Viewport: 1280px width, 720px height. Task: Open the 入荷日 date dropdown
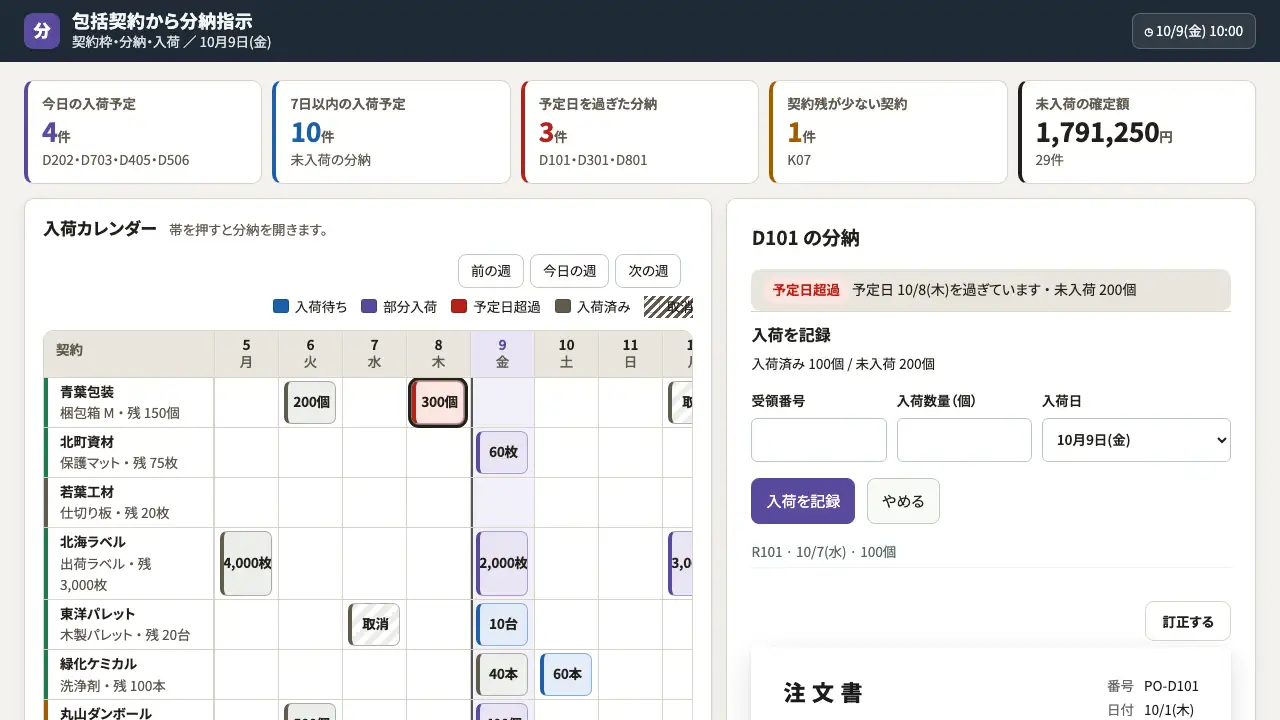pos(1136,440)
